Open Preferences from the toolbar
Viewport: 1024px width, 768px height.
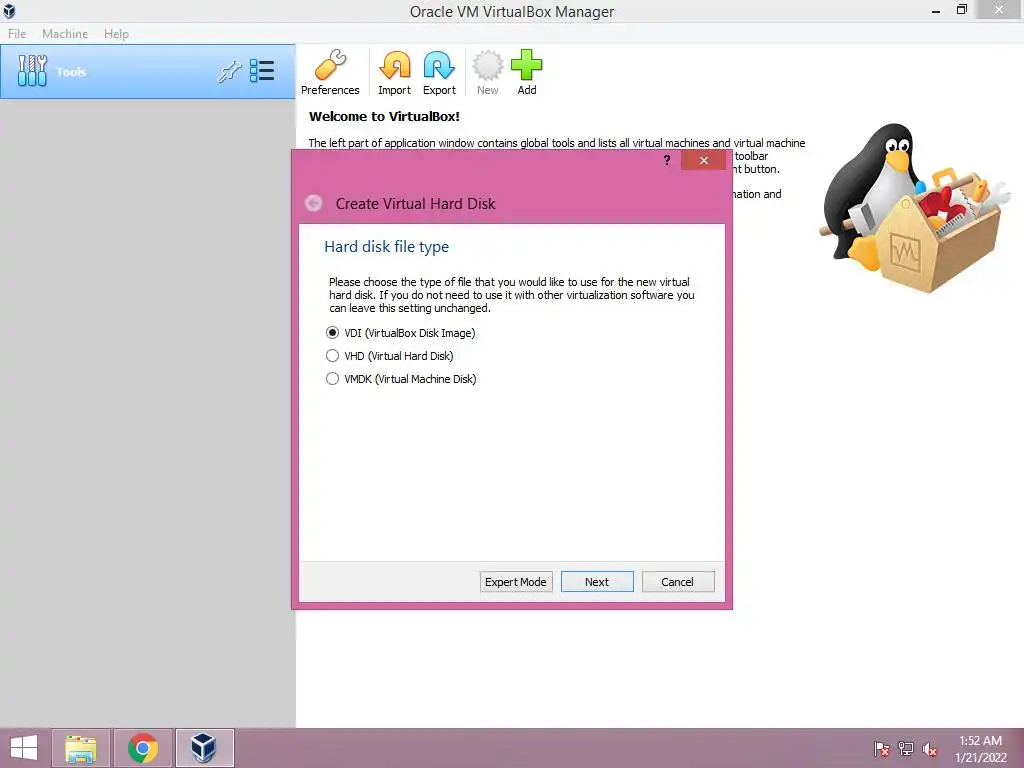pyautogui.click(x=330, y=72)
